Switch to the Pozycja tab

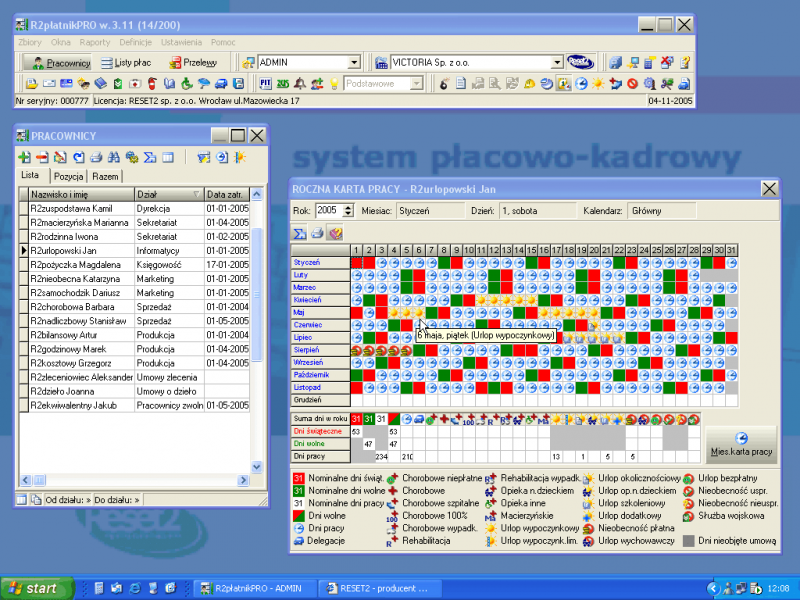68,176
